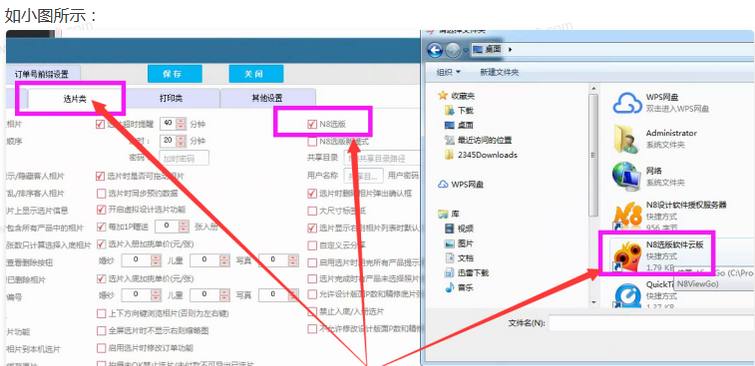Screen dimensions: 755x366
Task: Select the QuickTime shortcut icon
Action: click(626, 294)
